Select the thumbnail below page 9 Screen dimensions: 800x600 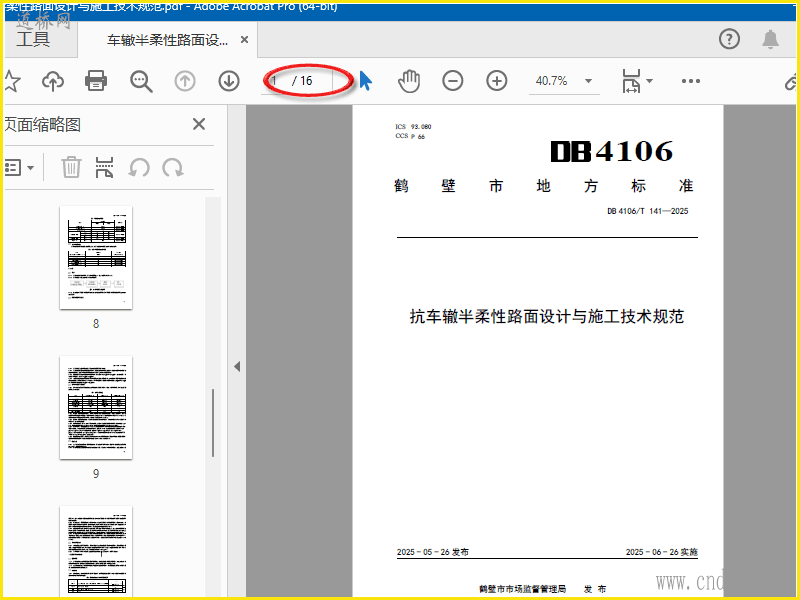point(96,551)
